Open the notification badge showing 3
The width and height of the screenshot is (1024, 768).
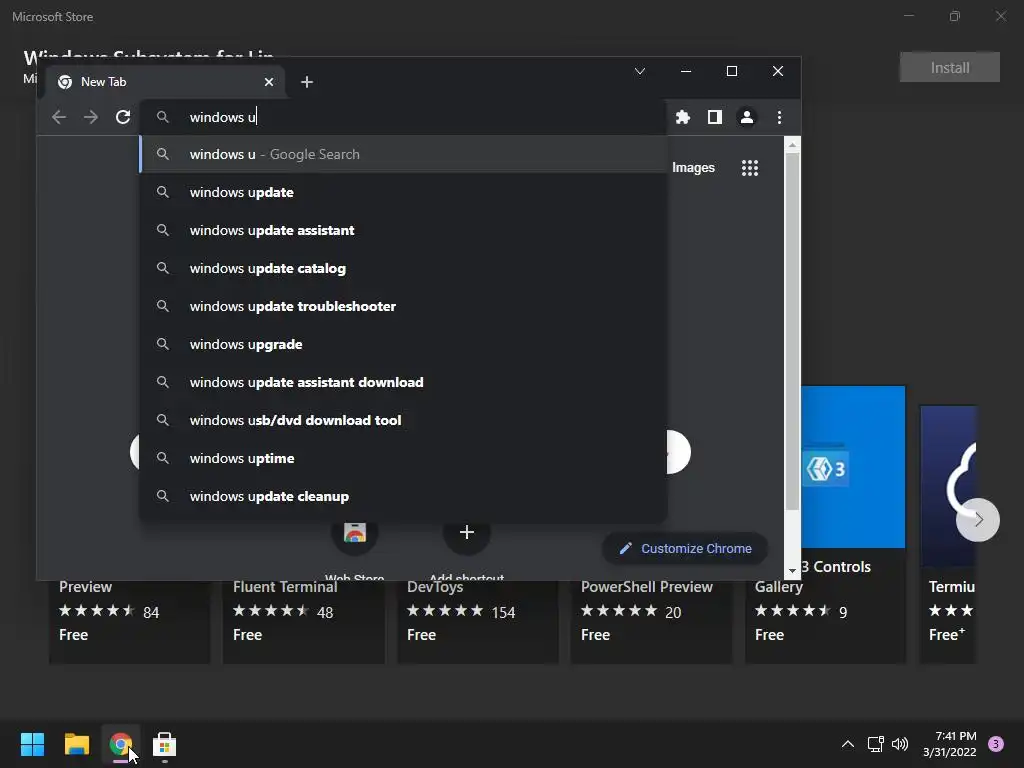(996, 744)
